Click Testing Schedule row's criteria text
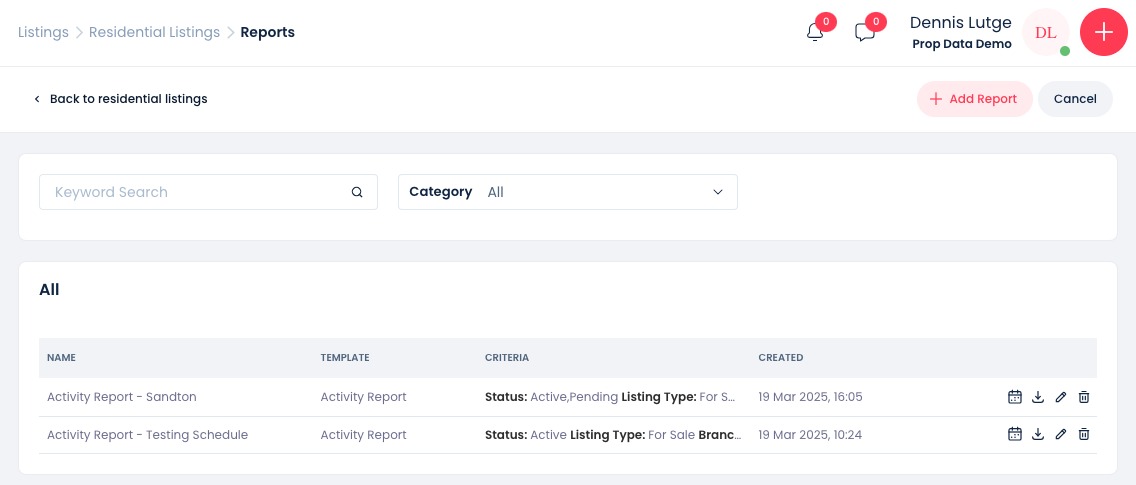The height and width of the screenshot is (485, 1136). coord(613,434)
